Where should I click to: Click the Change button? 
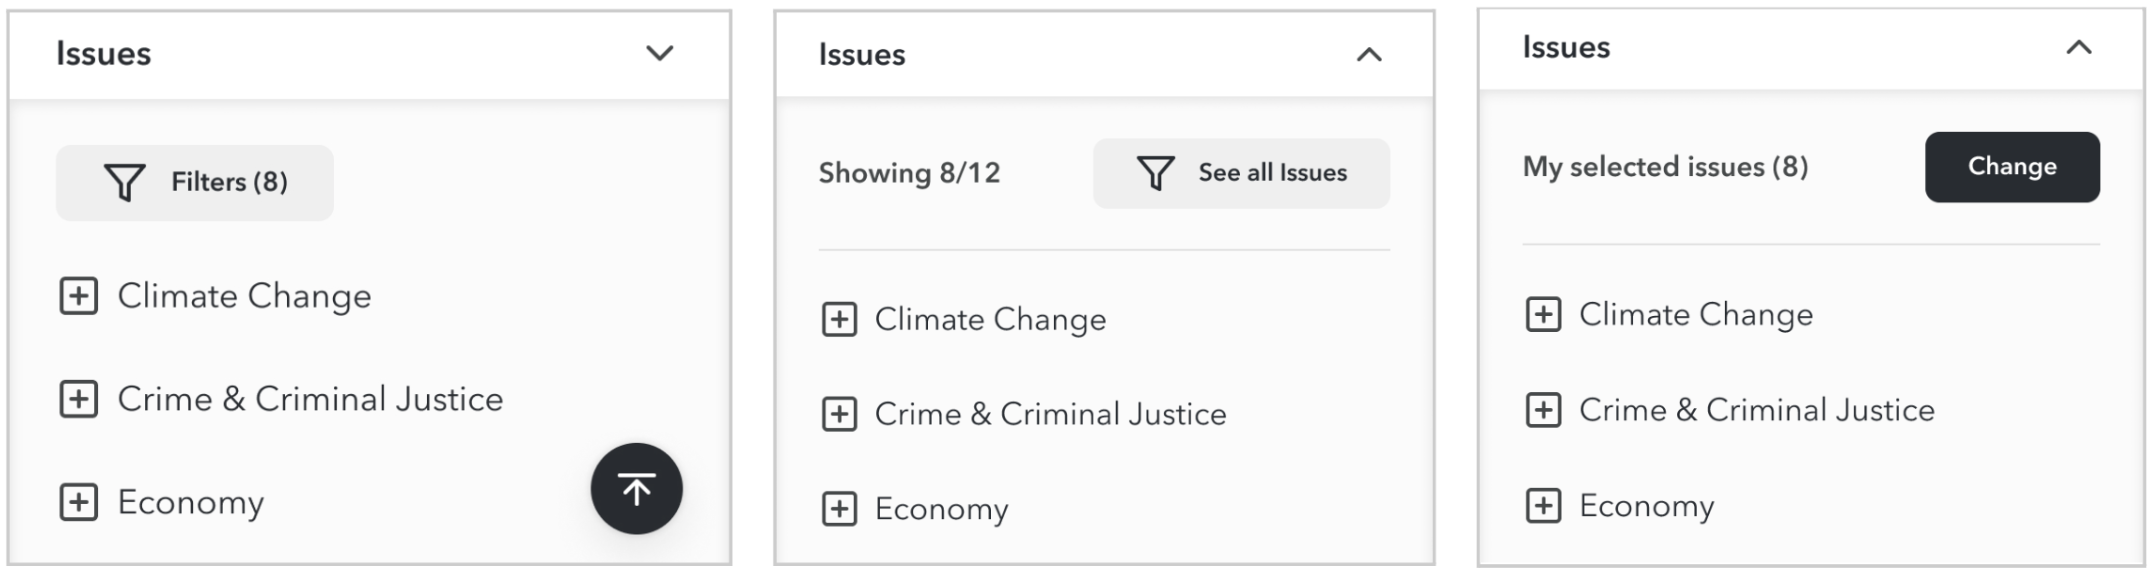pos(2011,167)
